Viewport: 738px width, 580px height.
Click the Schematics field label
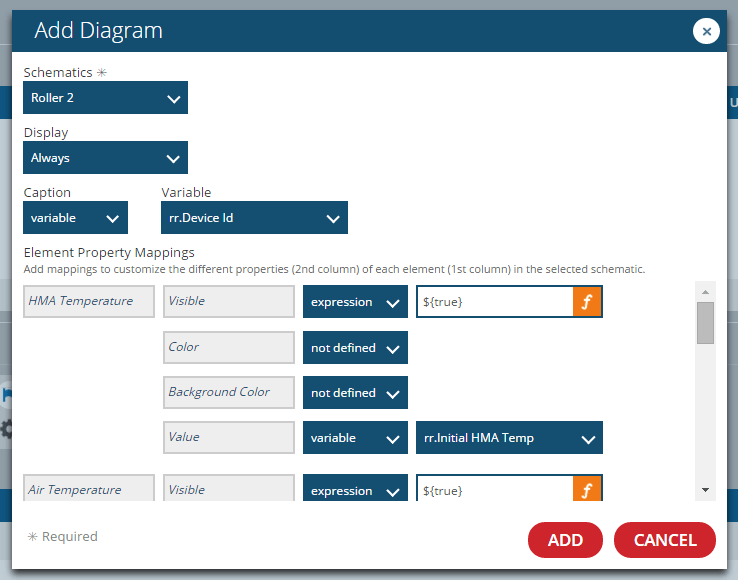58,72
